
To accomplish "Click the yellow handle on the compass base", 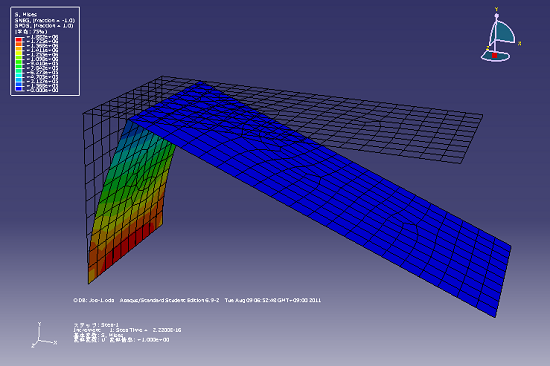I will pos(488,48).
